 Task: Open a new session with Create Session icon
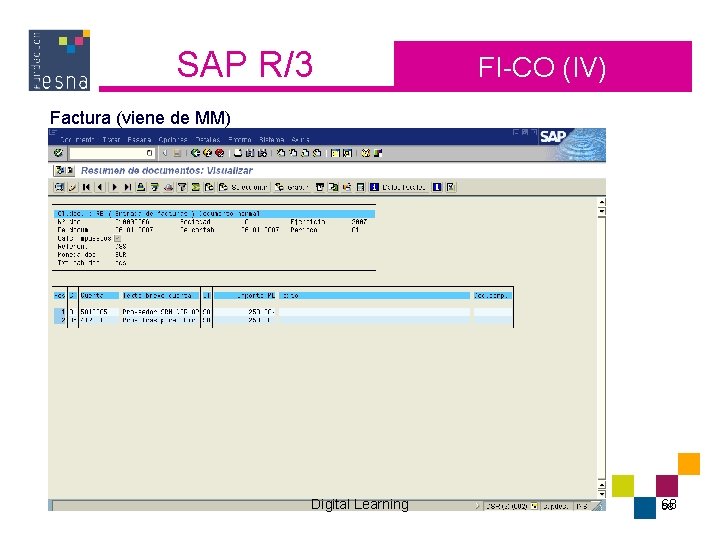[335, 153]
